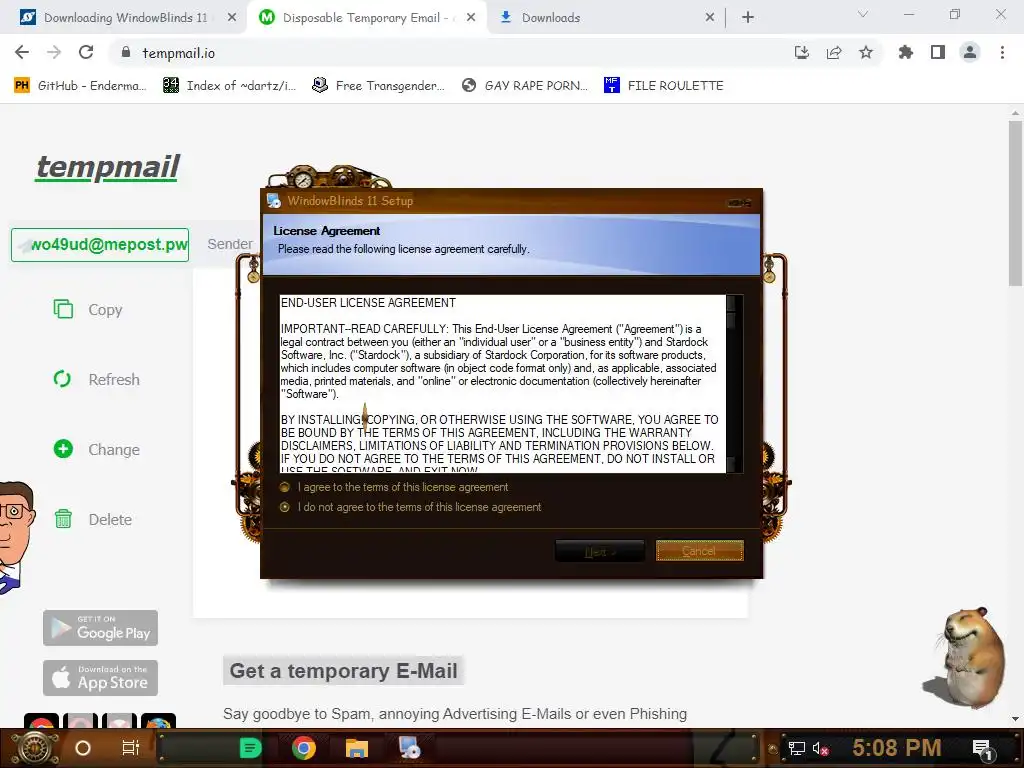This screenshot has height=768, width=1024.
Task: Click the Refresh inbox icon
Action: (x=63, y=379)
